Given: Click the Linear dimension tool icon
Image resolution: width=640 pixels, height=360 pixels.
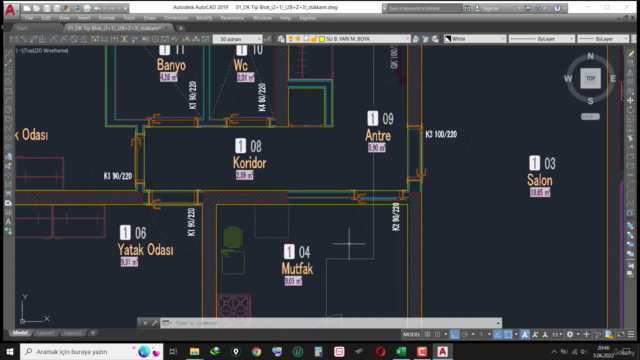Looking at the screenshot, I should coord(13,39).
